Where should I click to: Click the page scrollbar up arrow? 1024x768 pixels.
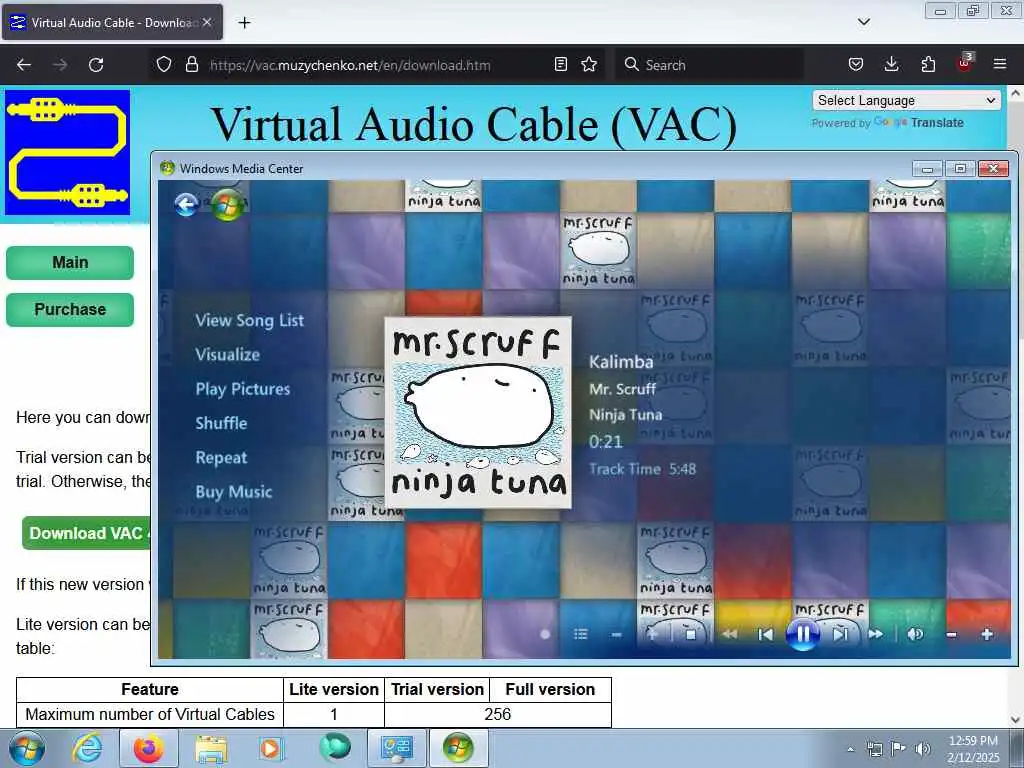pyautogui.click(x=1016, y=93)
